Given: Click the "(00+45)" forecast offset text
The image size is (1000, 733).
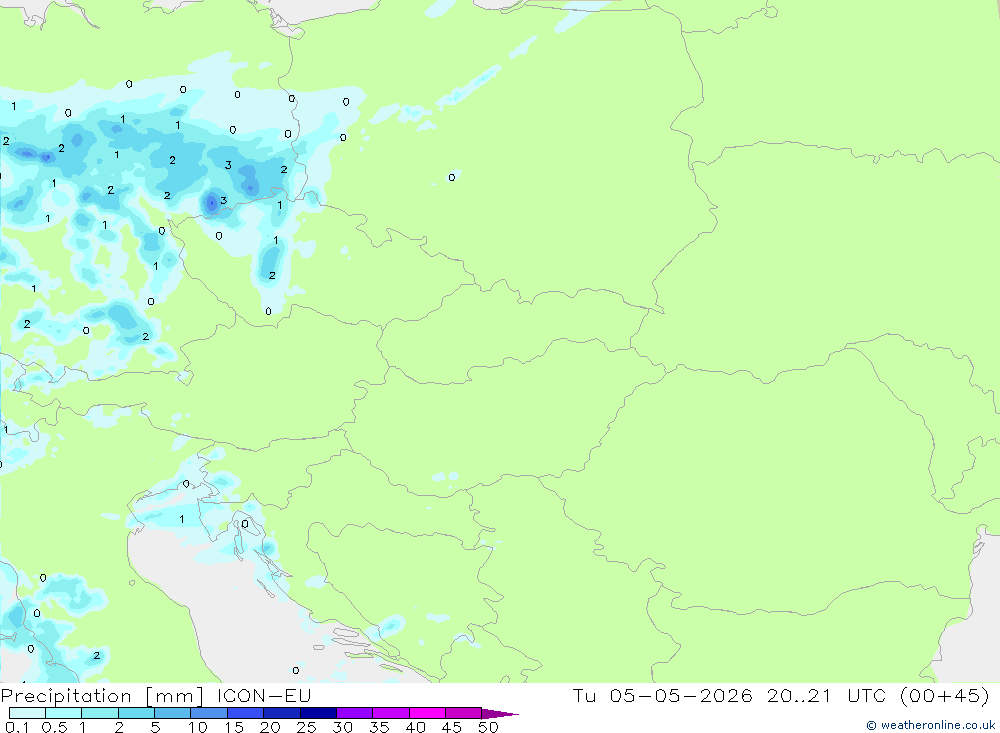Looking at the screenshot, I should (945, 695).
